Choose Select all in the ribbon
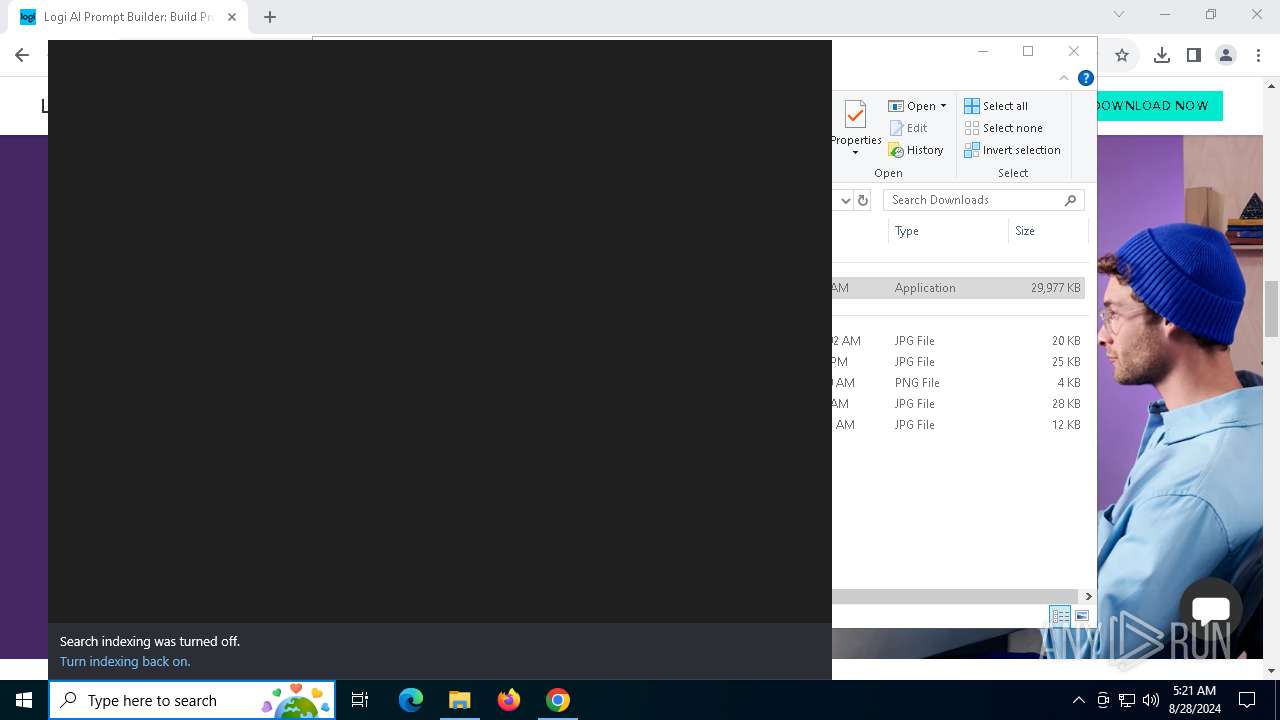Viewport: 1280px width, 720px height. 996,106
